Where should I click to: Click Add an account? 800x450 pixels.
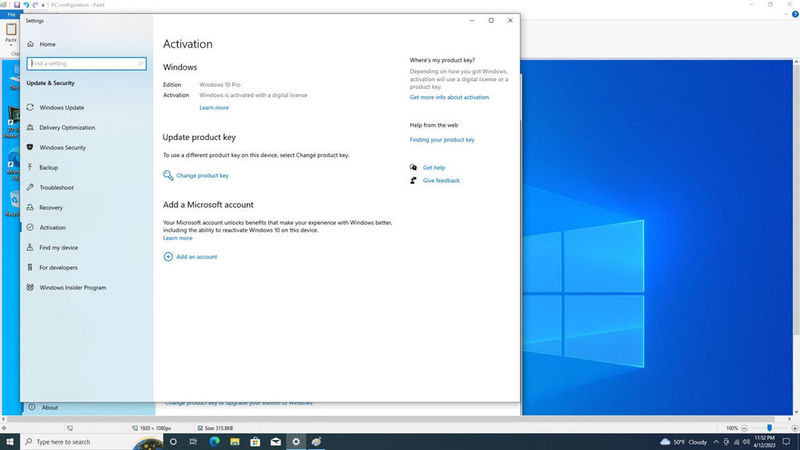[196, 257]
